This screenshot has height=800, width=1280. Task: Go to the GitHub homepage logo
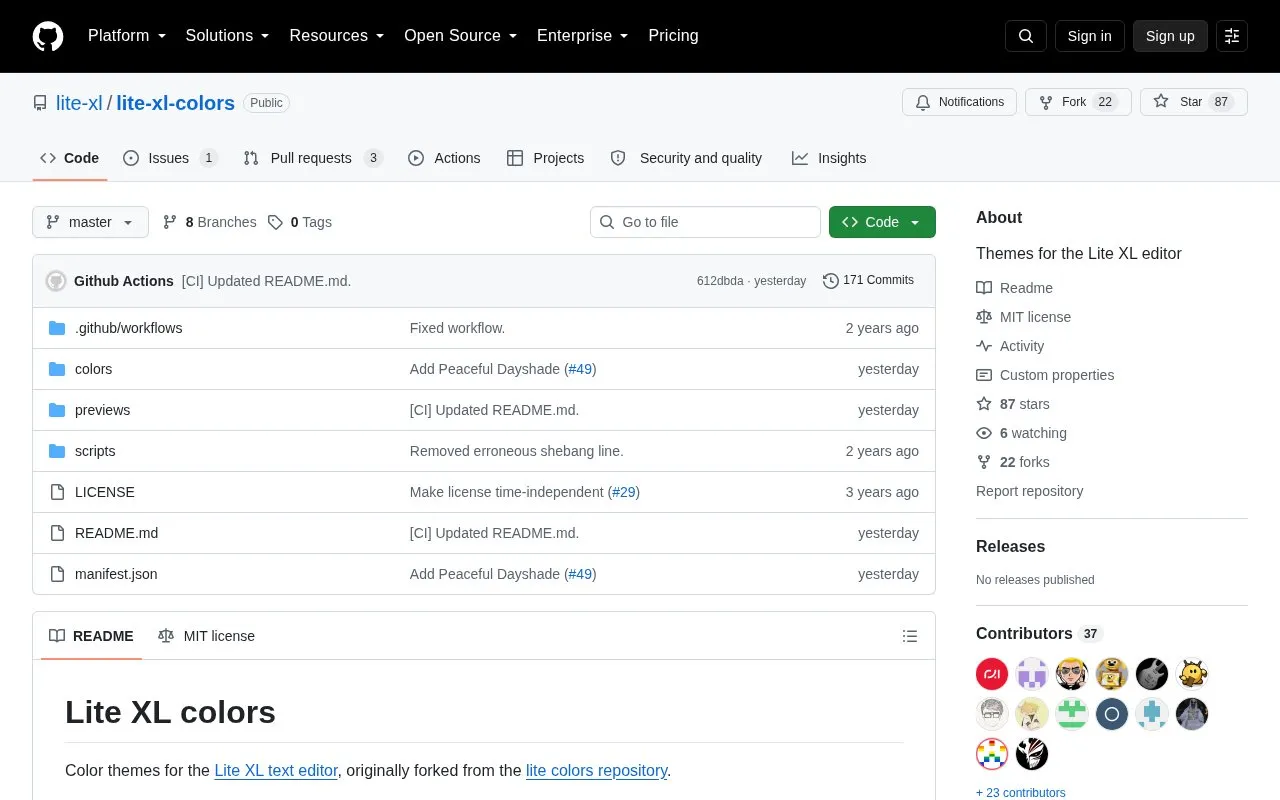click(48, 36)
